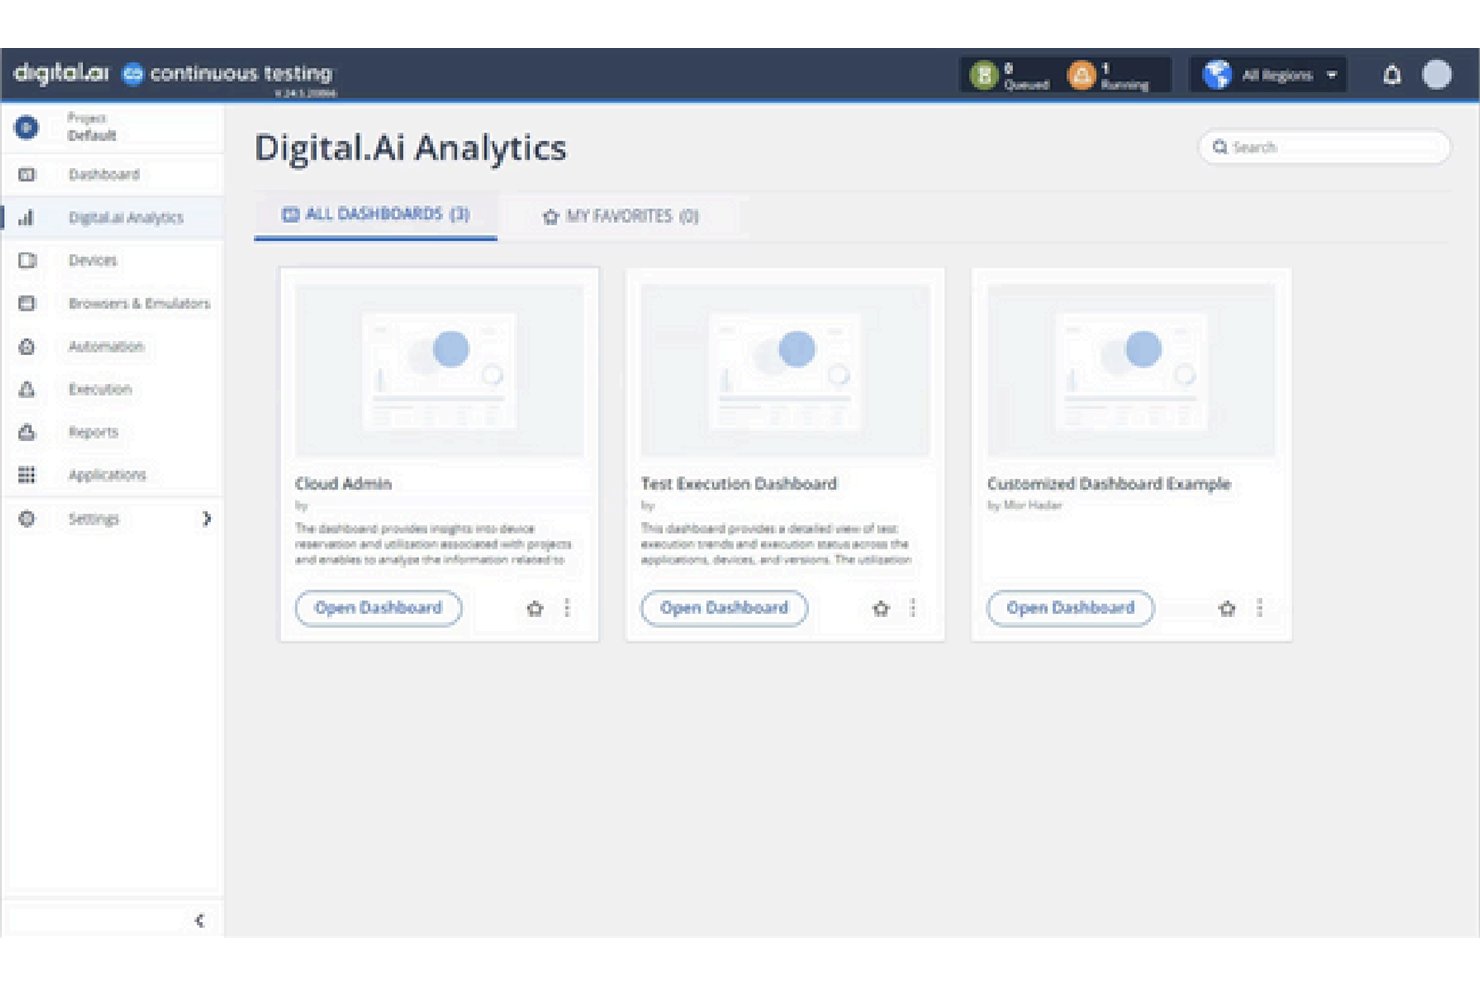This screenshot has width=1480, height=987.
Task: Favorite the Test Execution Dashboard star
Action: click(x=881, y=608)
